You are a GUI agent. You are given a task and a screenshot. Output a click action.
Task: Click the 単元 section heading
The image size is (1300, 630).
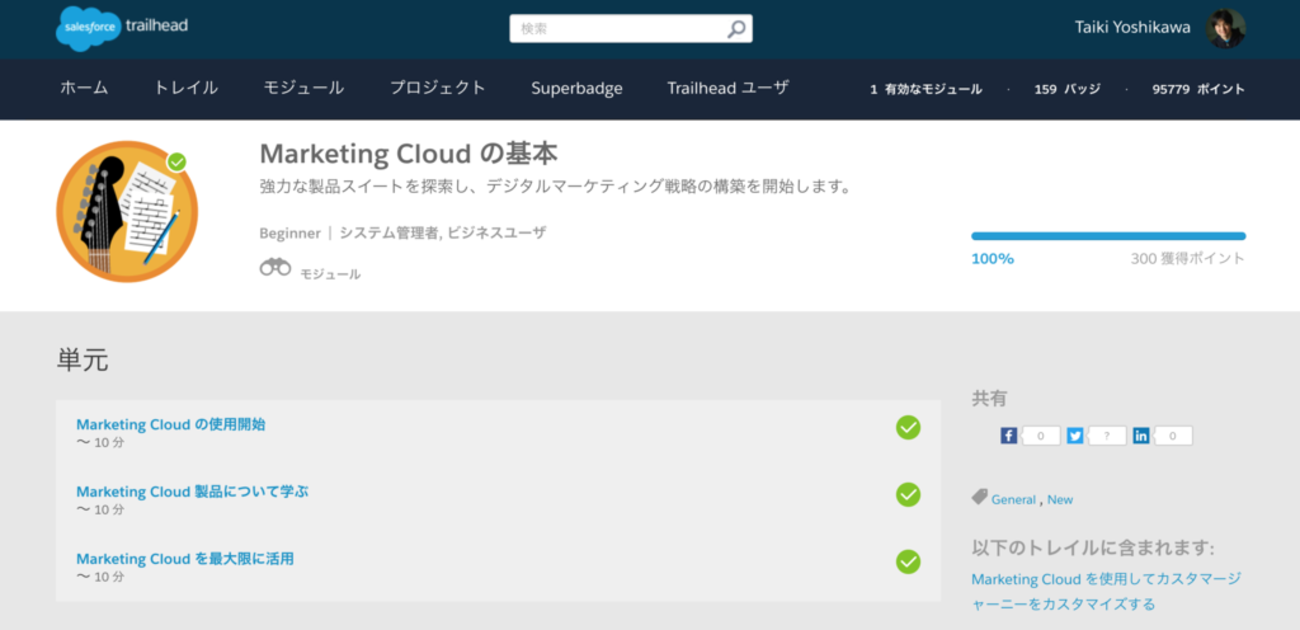point(82,360)
